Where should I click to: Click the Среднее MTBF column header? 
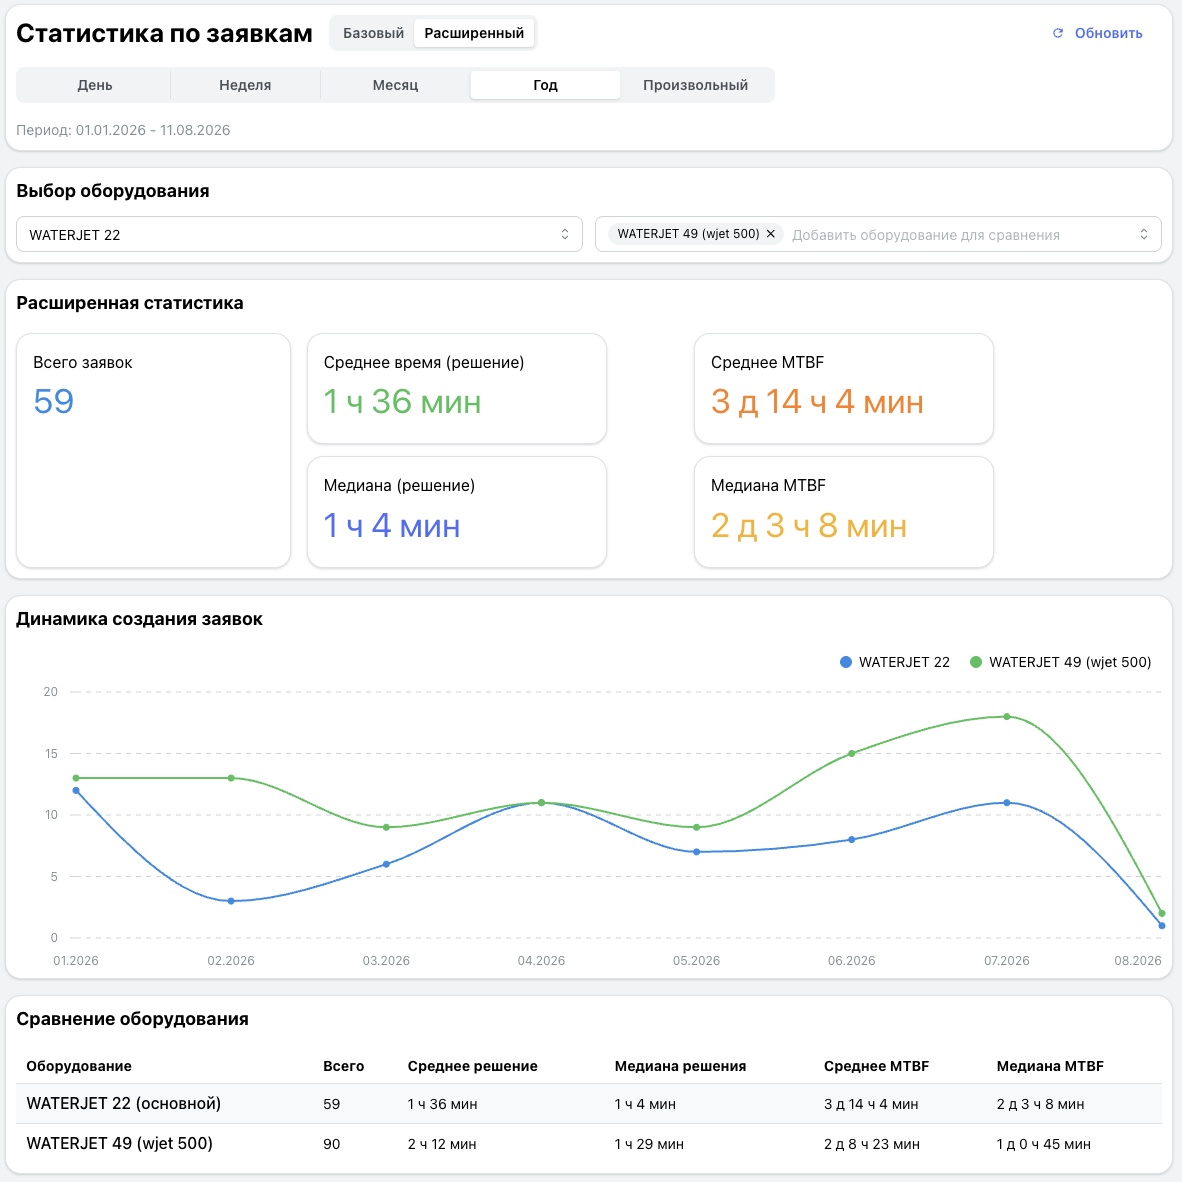point(876,1066)
